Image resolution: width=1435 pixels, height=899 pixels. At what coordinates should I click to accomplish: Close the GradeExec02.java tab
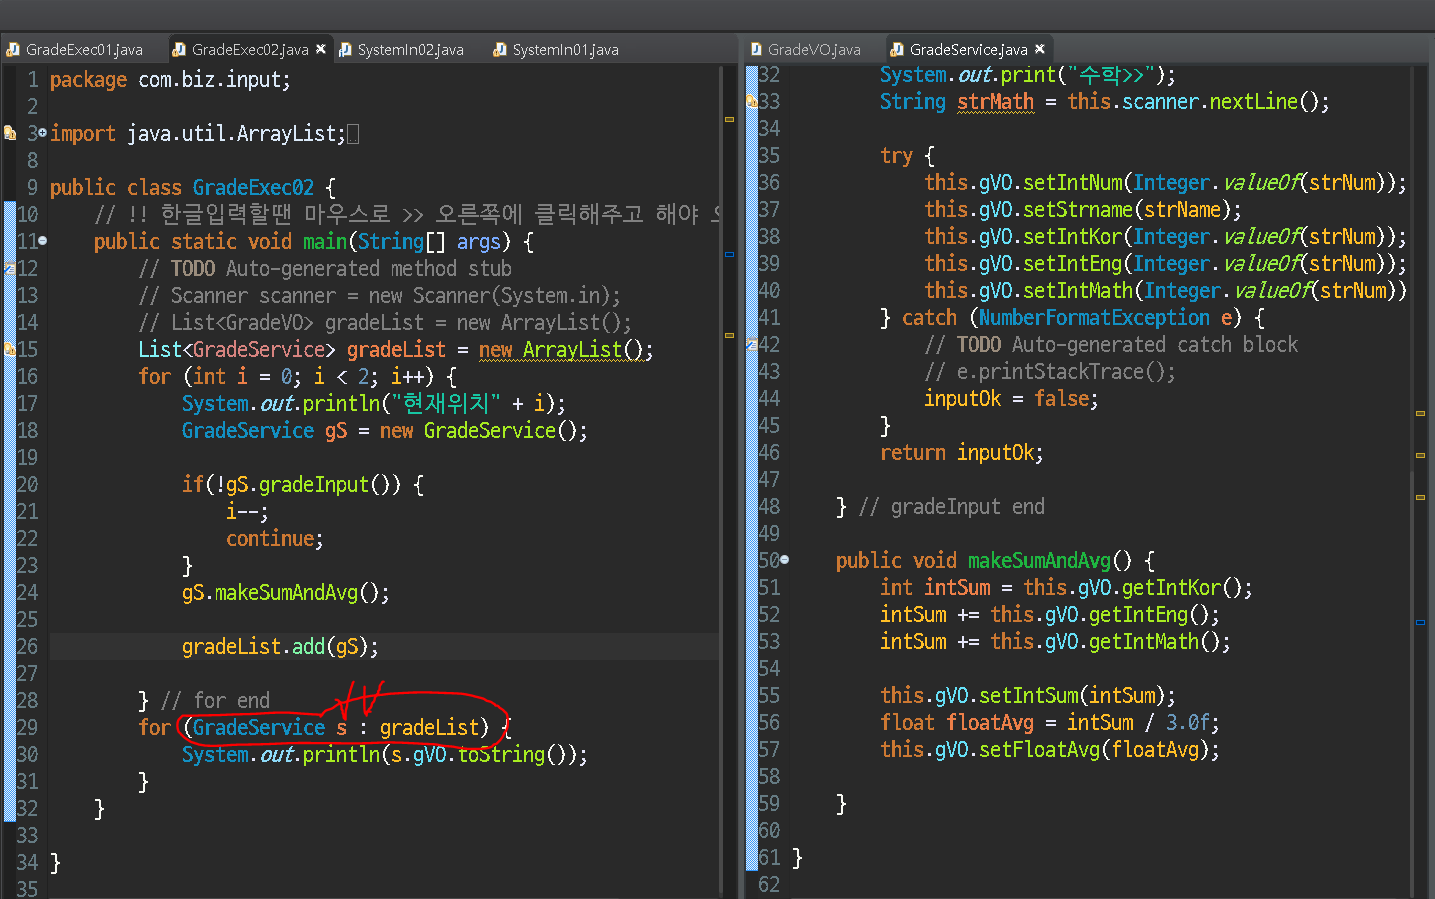(321, 49)
